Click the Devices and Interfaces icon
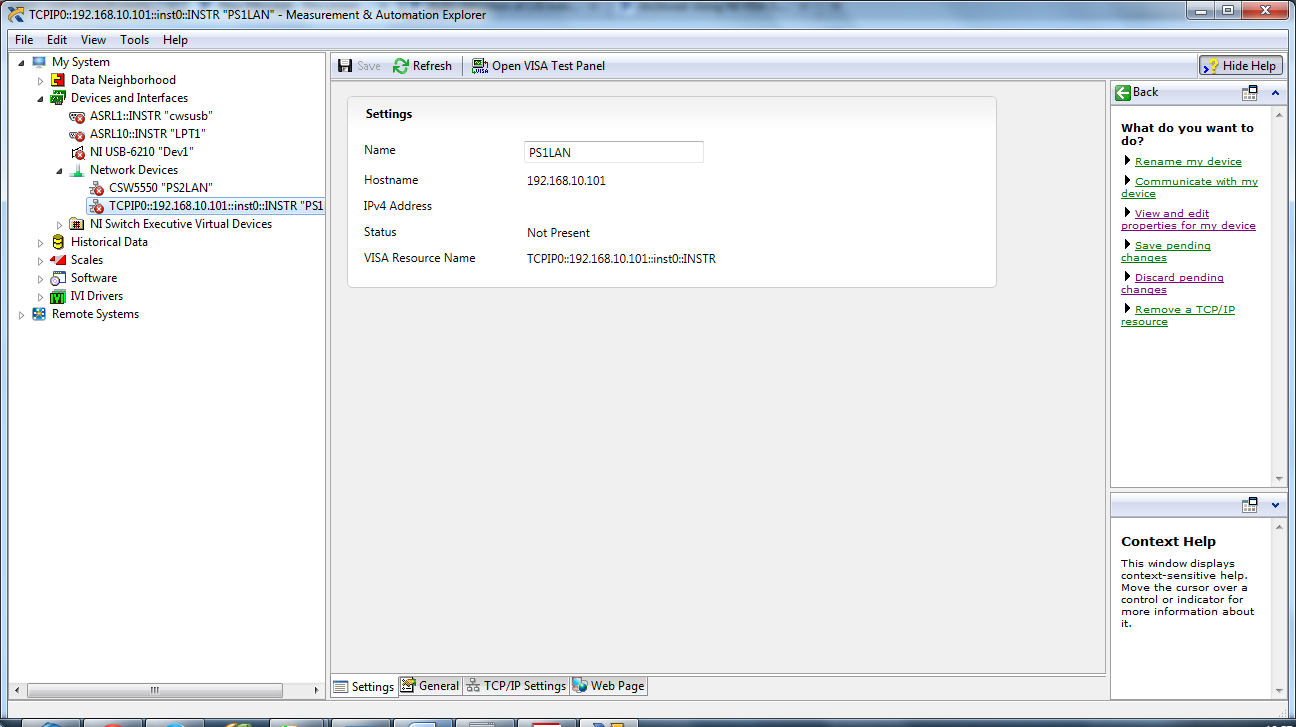 tap(58, 98)
